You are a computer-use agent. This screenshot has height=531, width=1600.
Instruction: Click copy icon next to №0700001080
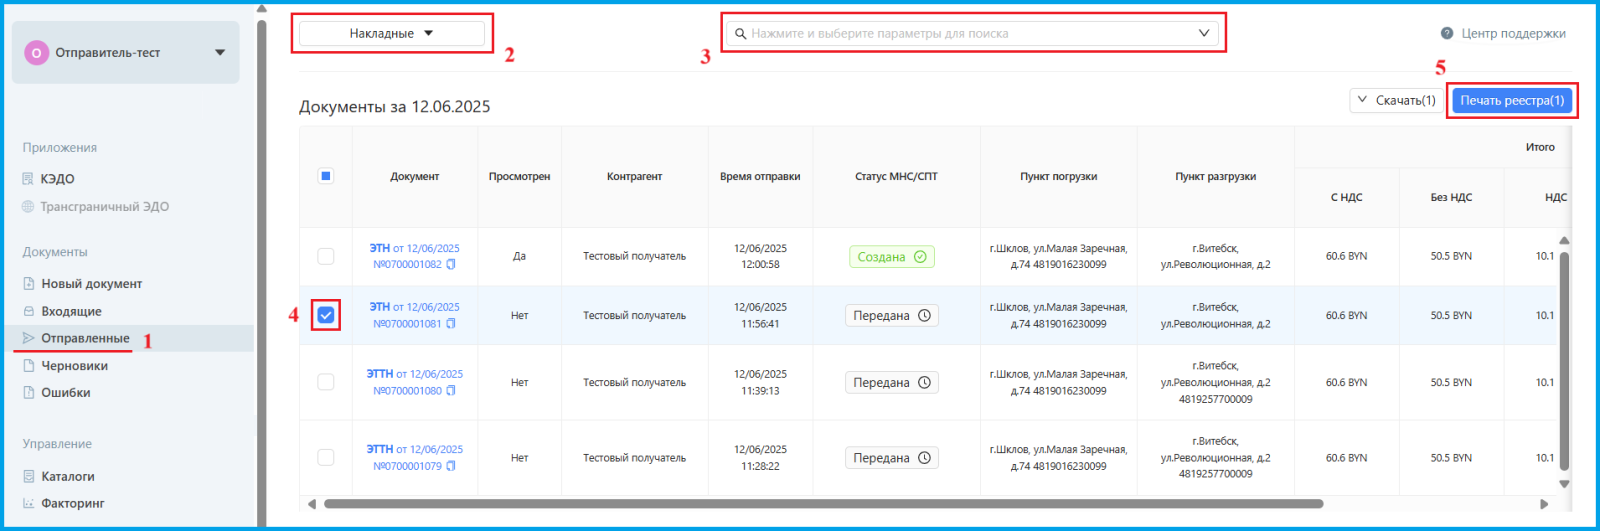(451, 391)
